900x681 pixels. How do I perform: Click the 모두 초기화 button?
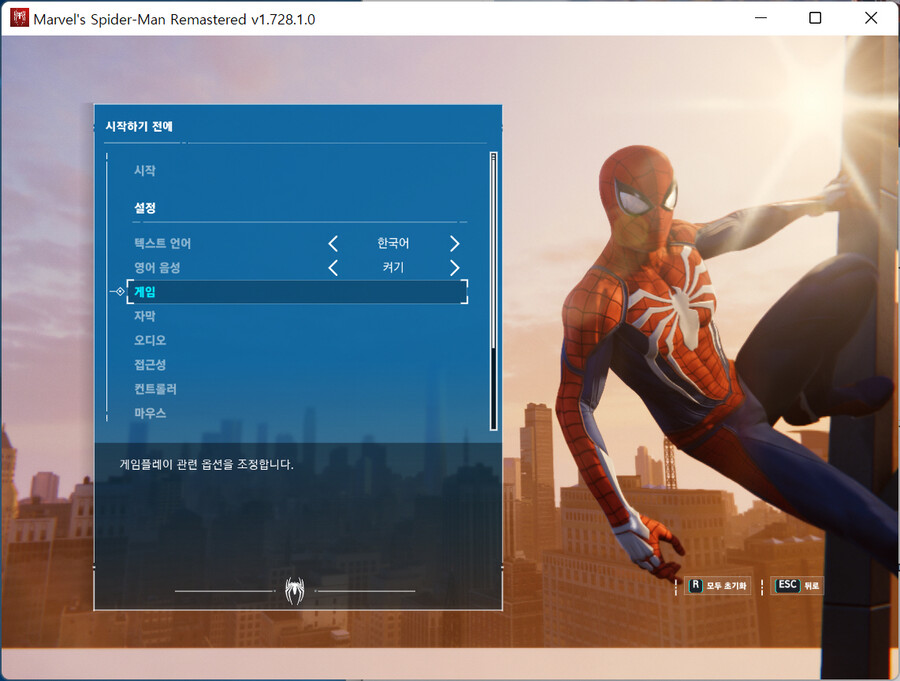(717, 586)
